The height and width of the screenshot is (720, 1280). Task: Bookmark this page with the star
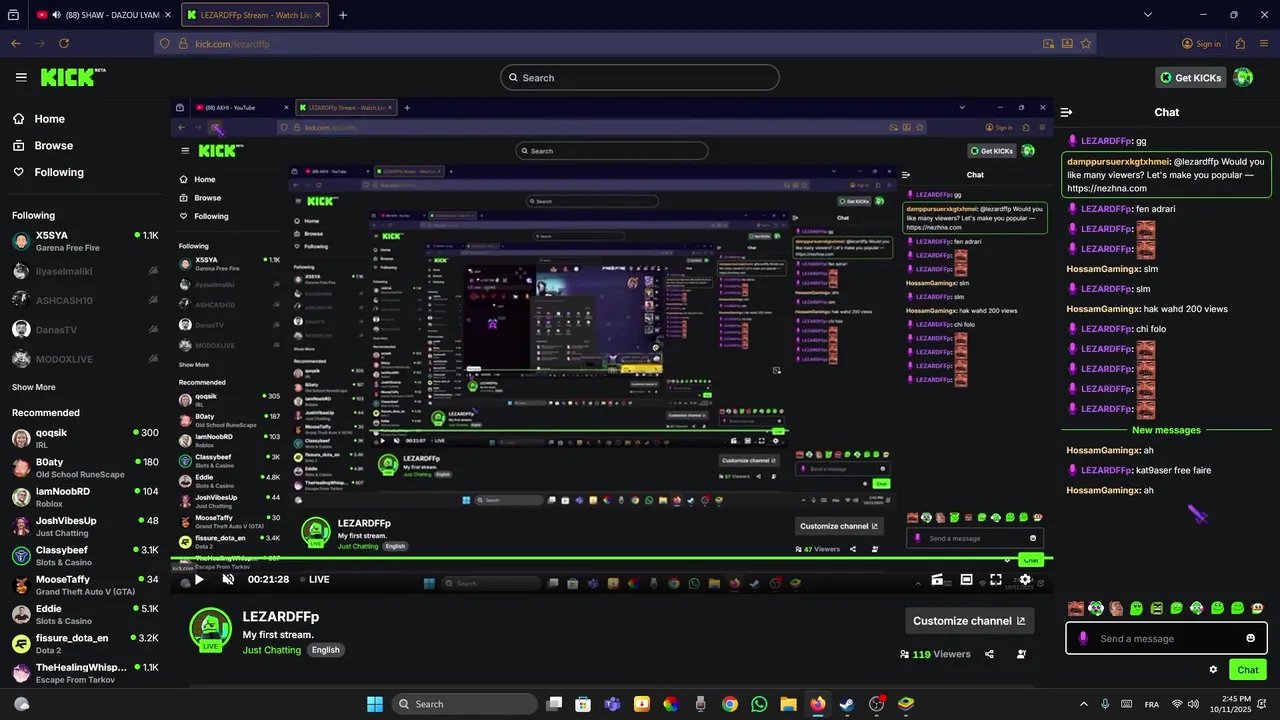pos(1086,43)
